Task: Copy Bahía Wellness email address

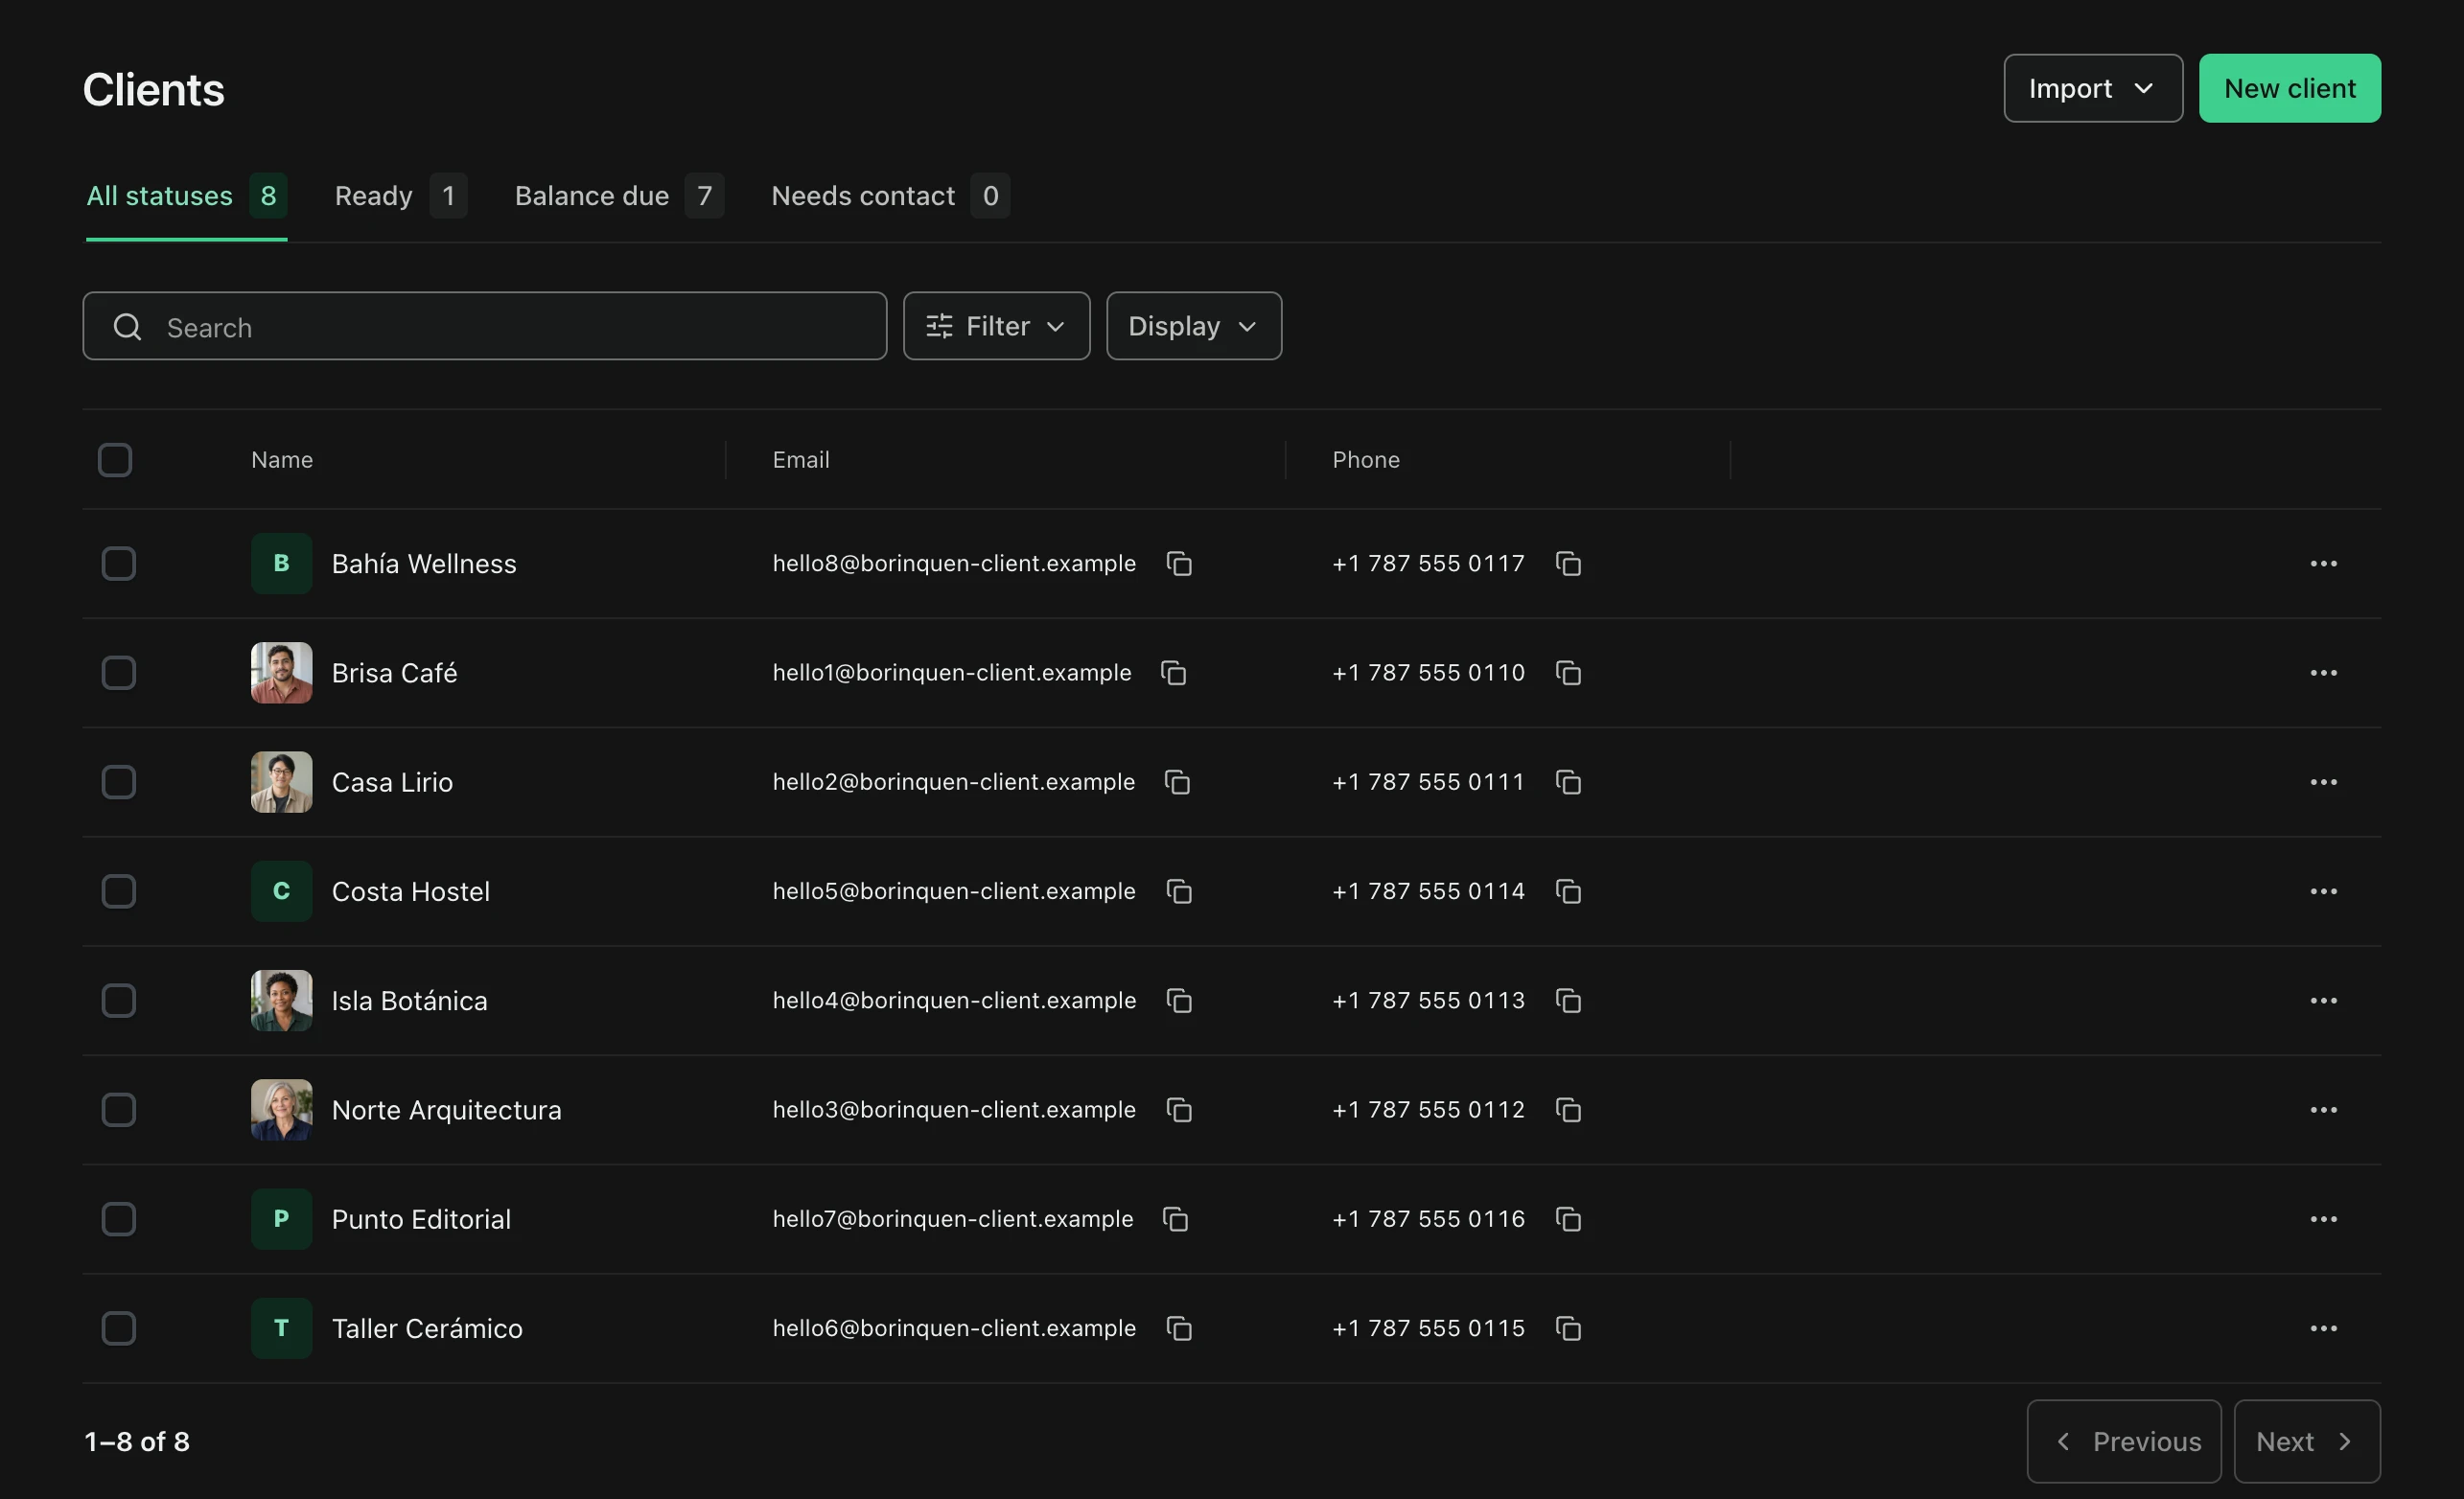Action: coord(1179,564)
